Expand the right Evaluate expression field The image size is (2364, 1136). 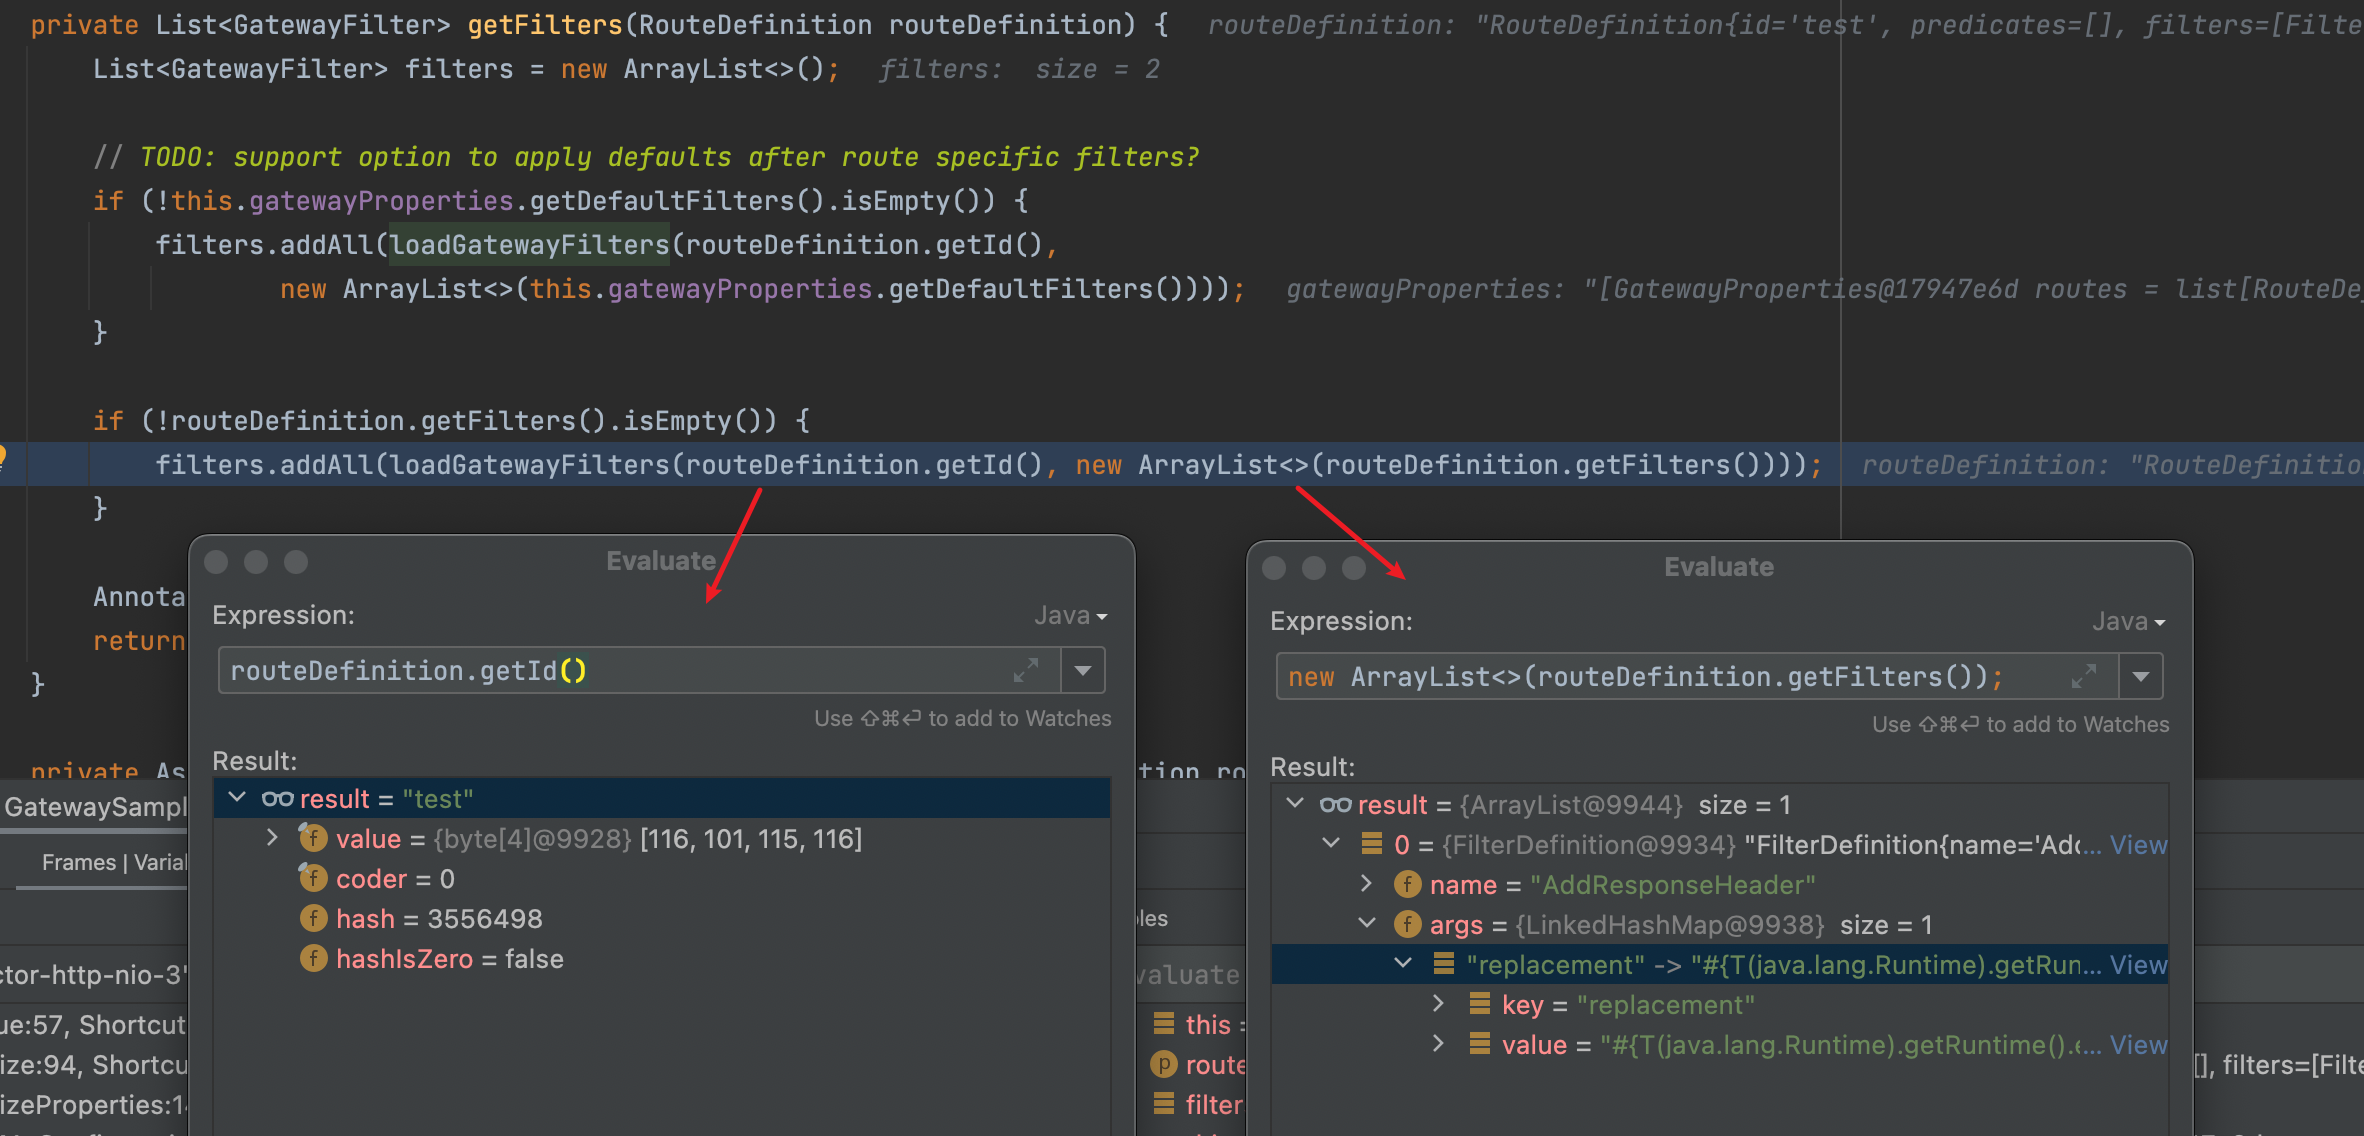(x=2084, y=676)
